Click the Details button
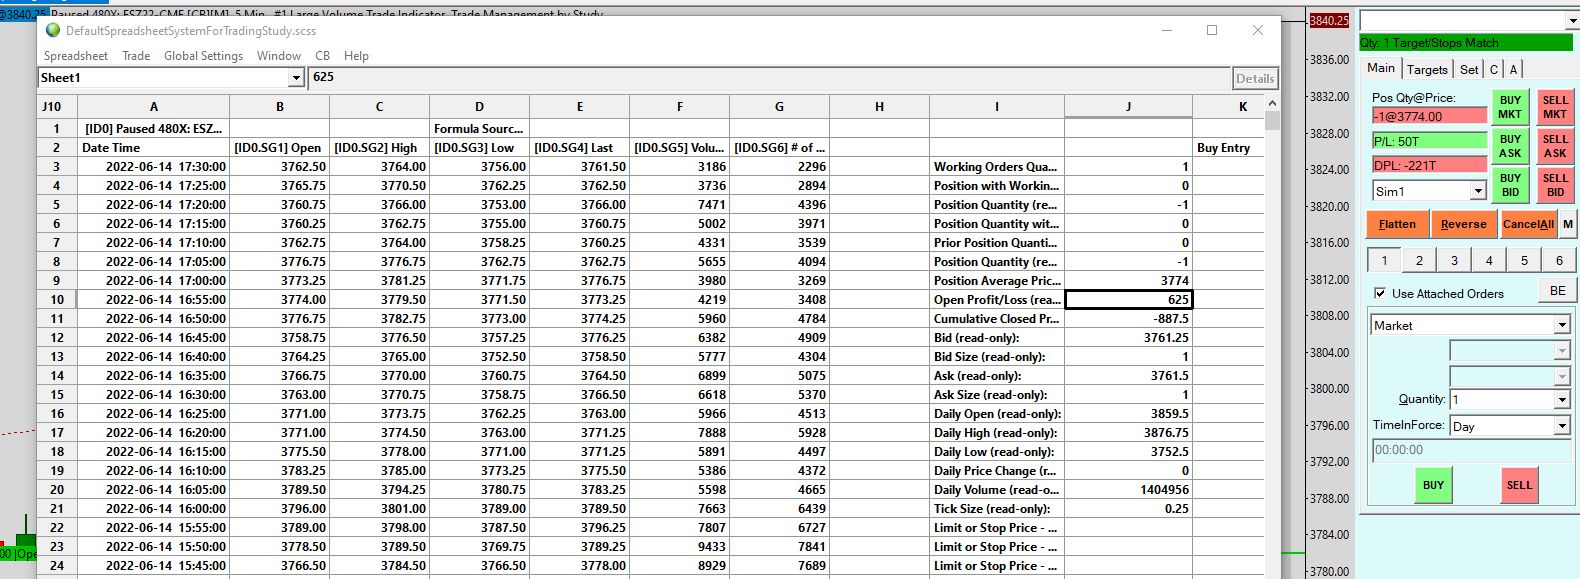1580x579 pixels. coord(1254,78)
